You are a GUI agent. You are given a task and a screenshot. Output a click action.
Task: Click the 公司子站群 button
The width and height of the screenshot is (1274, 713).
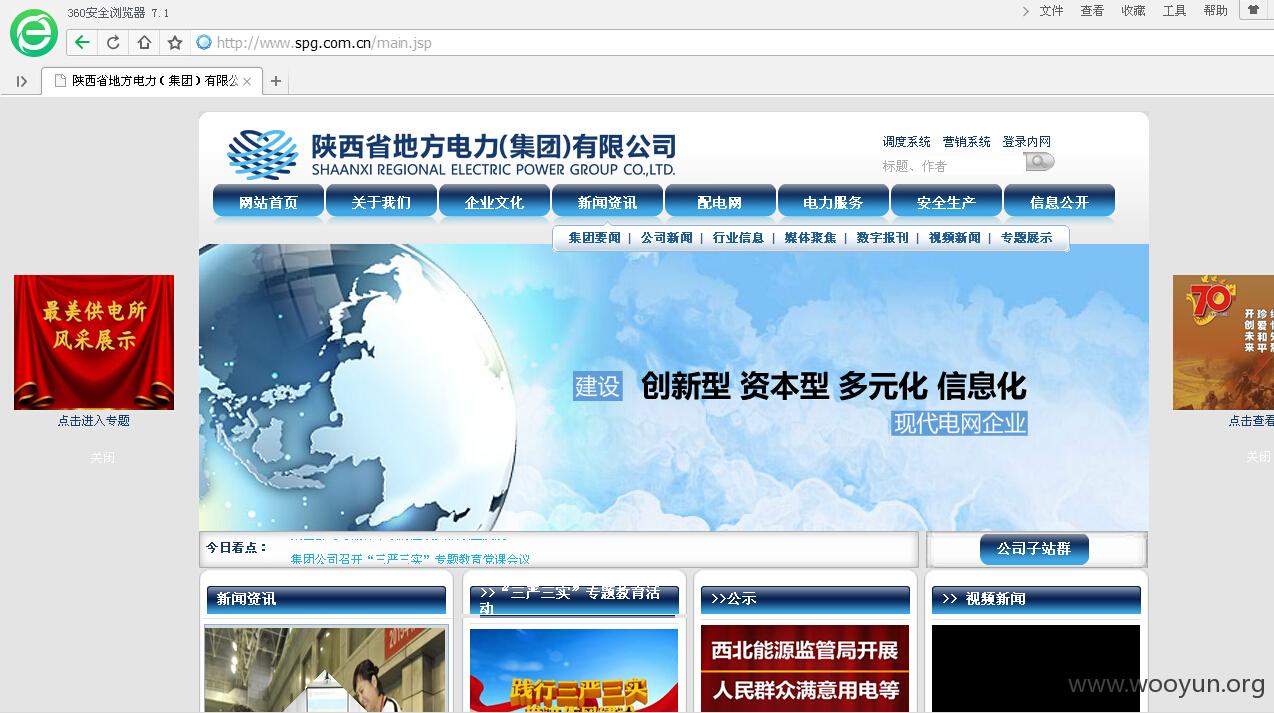(x=1033, y=549)
